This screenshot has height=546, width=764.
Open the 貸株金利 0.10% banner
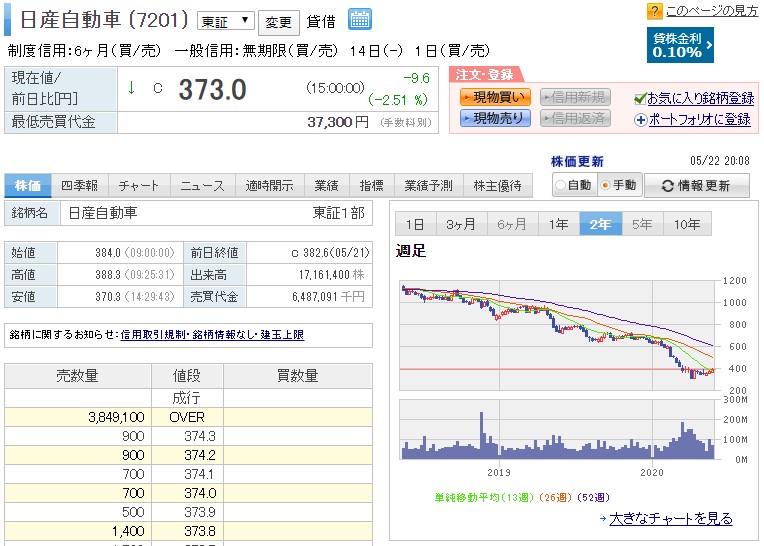pos(680,45)
